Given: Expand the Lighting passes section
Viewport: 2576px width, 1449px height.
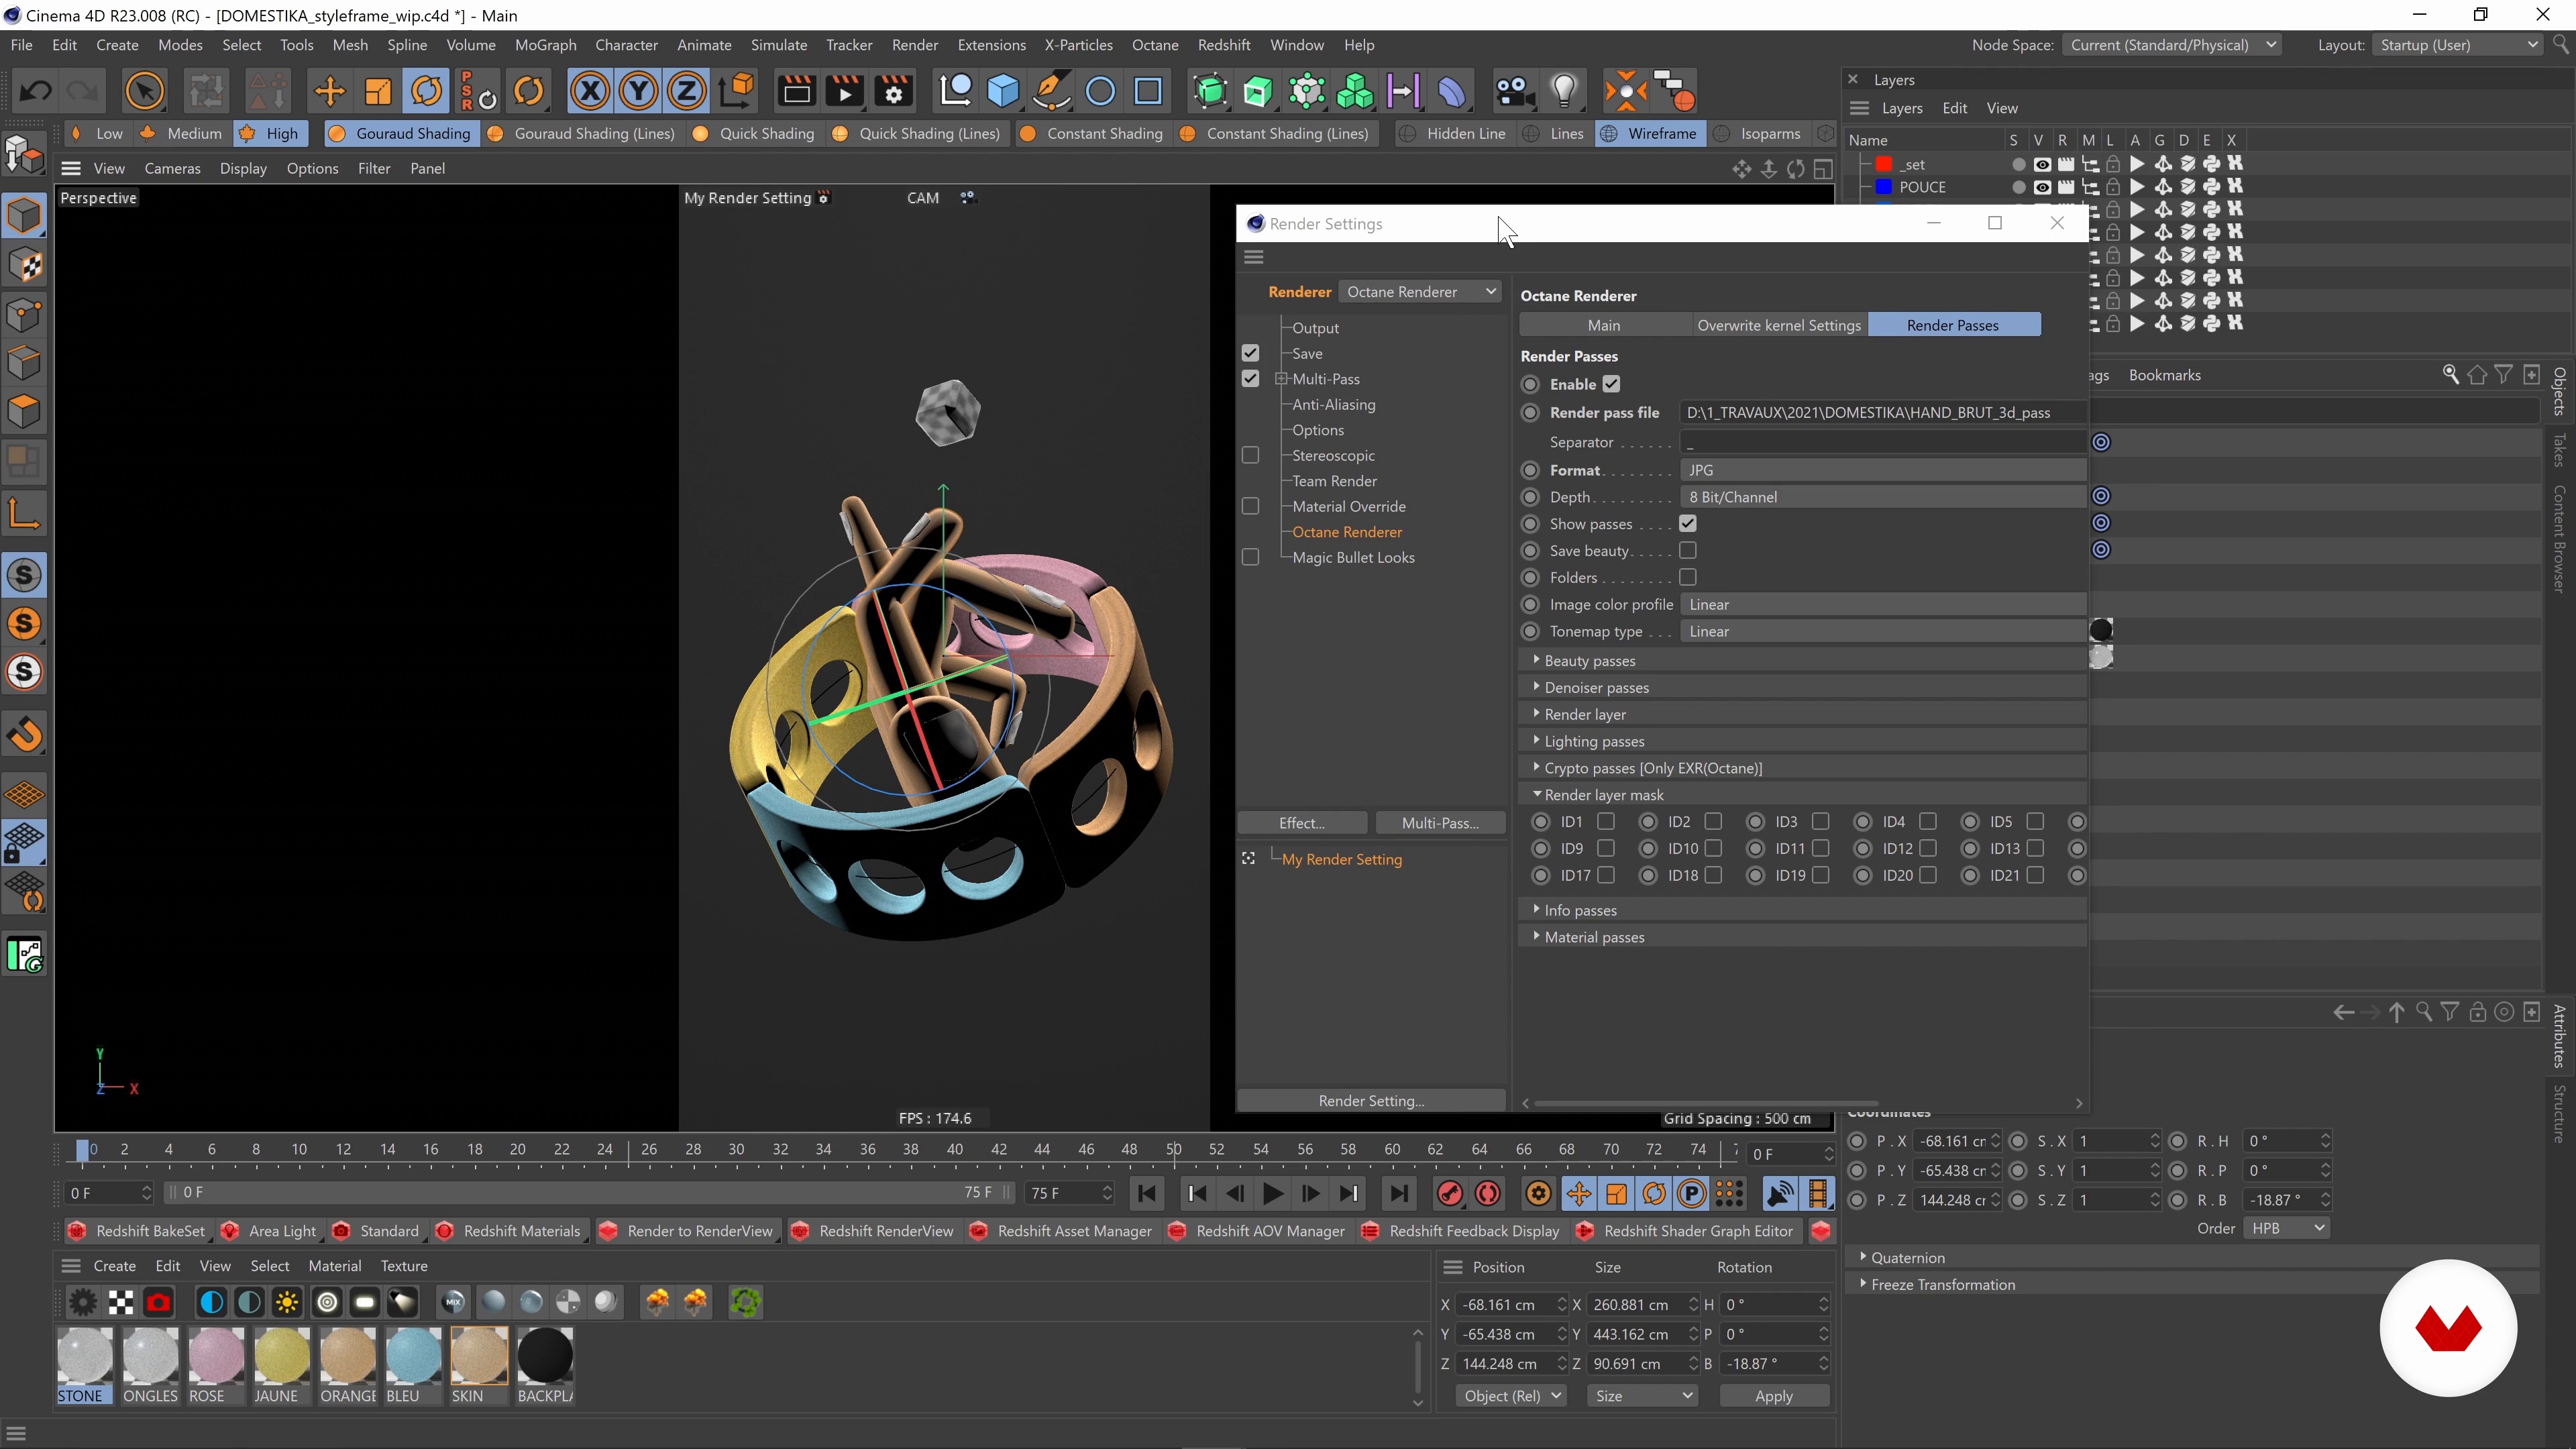Looking at the screenshot, I should coord(1536,740).
